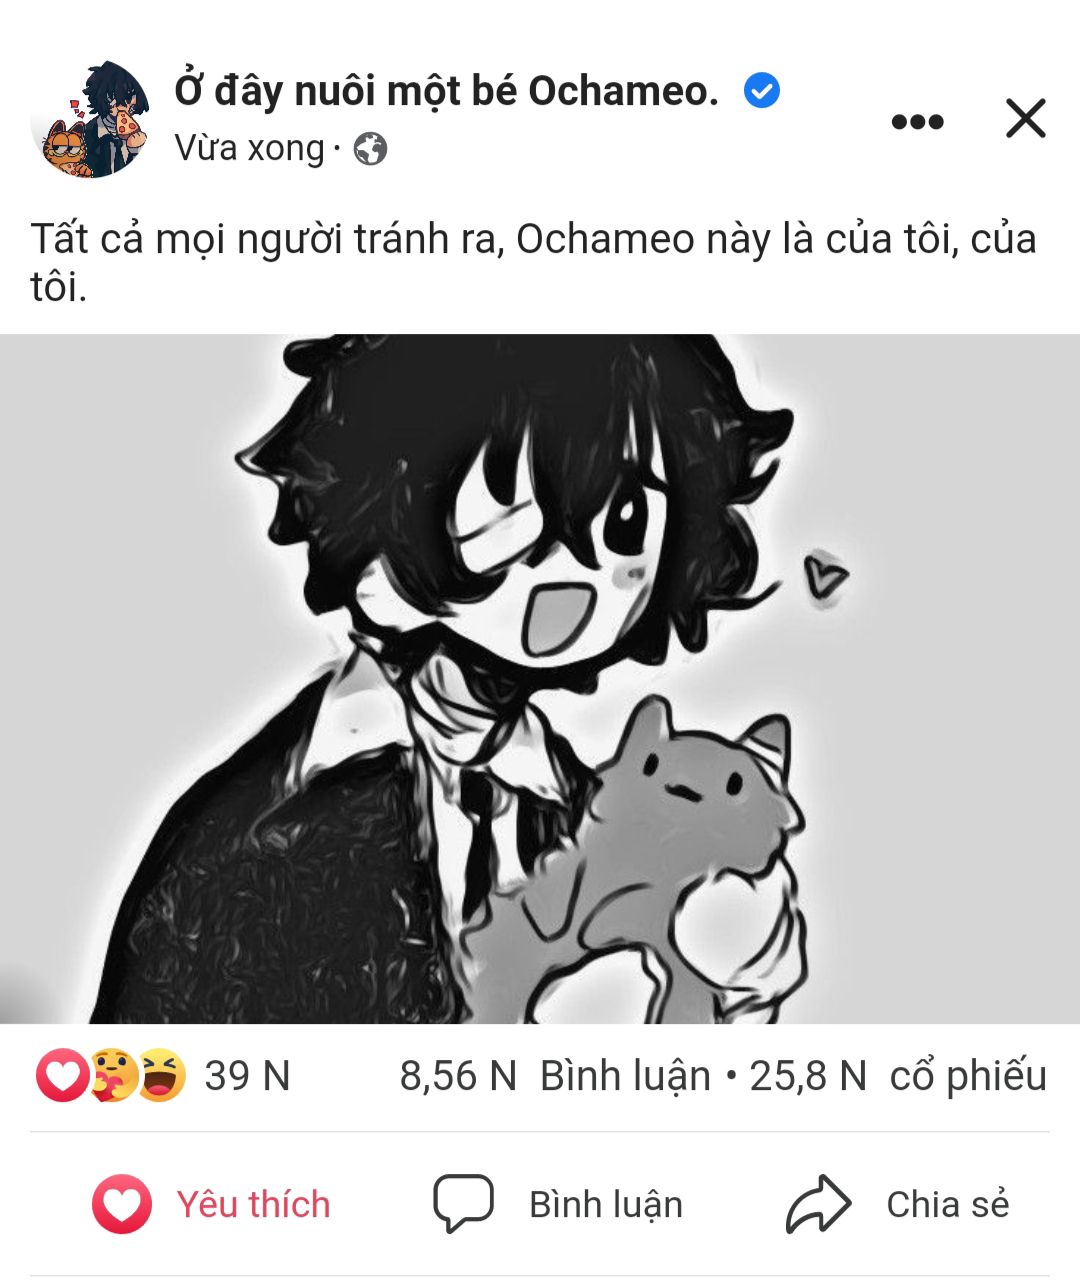1080x1282 pixels.
Task: Click the Chia sẻ button label
Action: click(x=948, y=1204)
